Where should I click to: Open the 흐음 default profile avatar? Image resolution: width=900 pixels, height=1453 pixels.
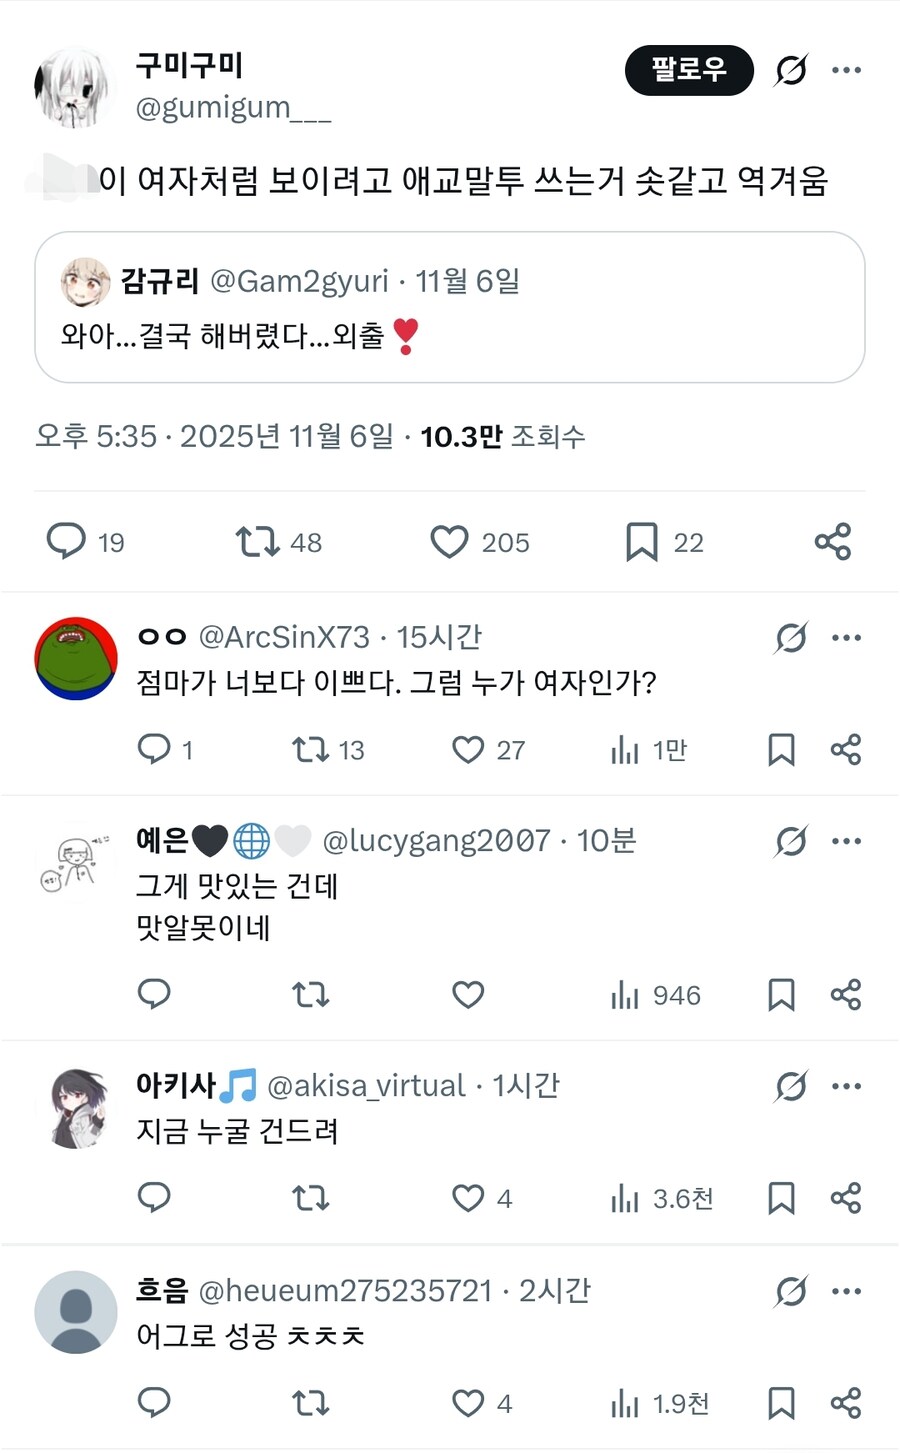pyautogui.click(x=76, y=1311)
